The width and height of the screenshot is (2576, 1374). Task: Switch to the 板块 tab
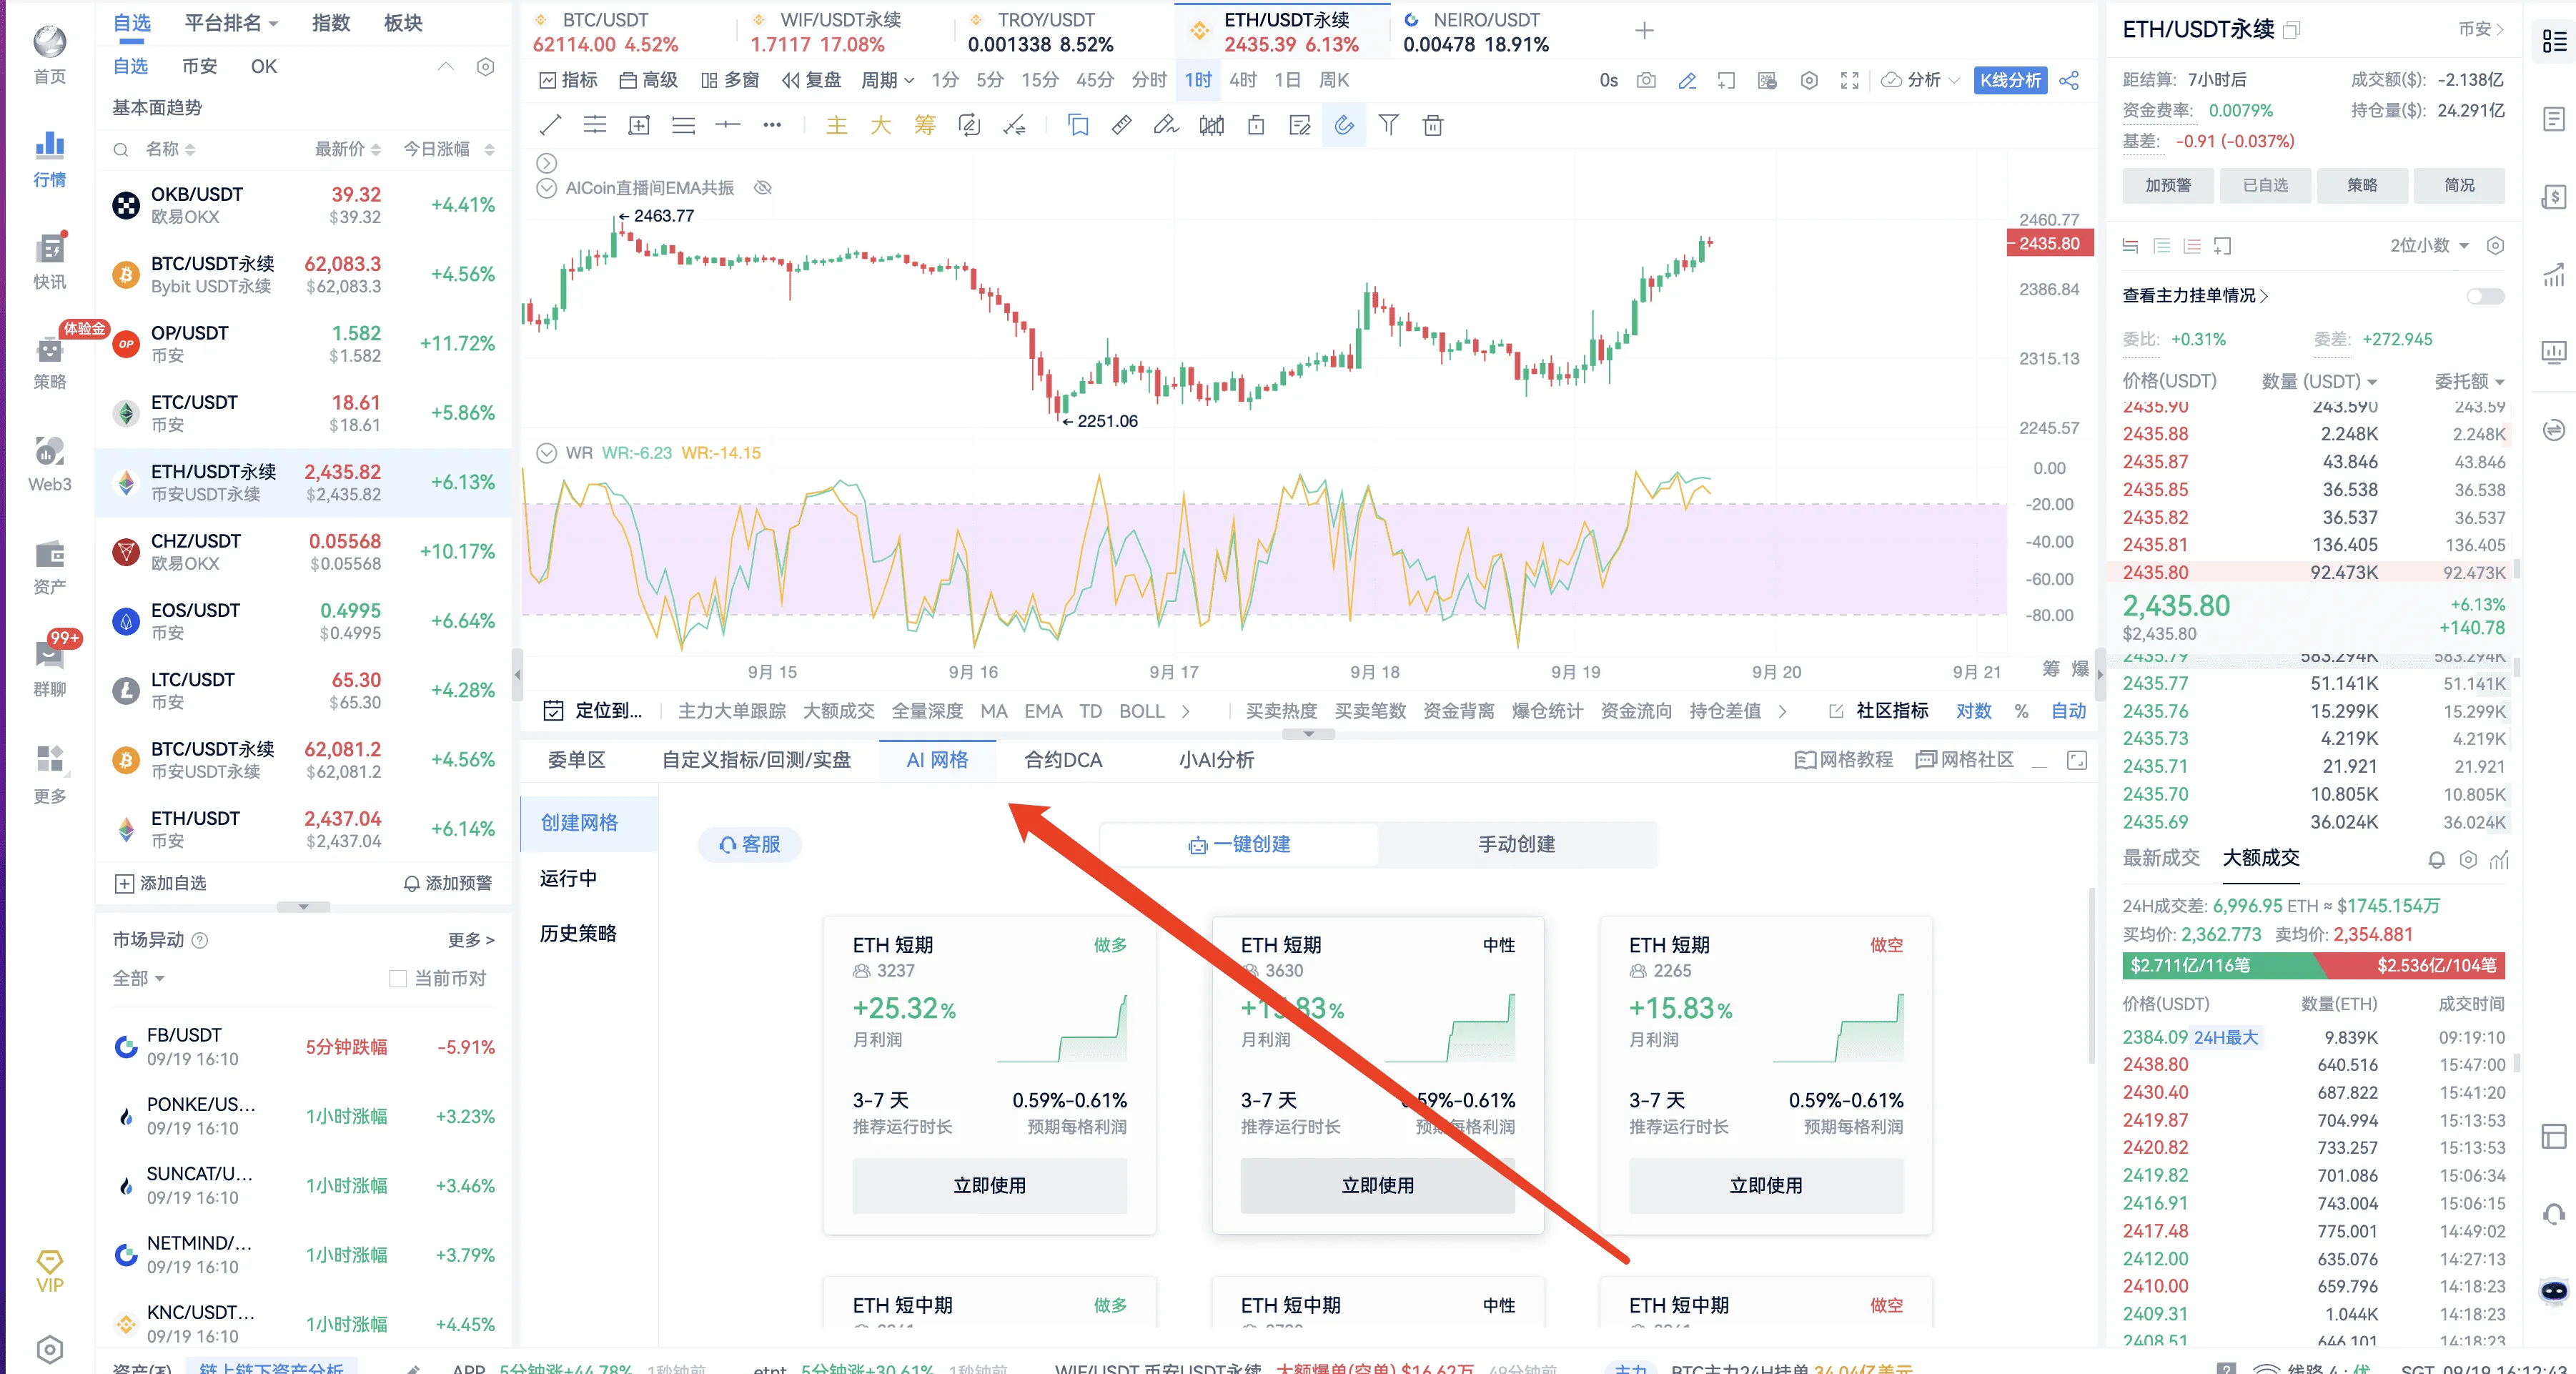(403, 23)
